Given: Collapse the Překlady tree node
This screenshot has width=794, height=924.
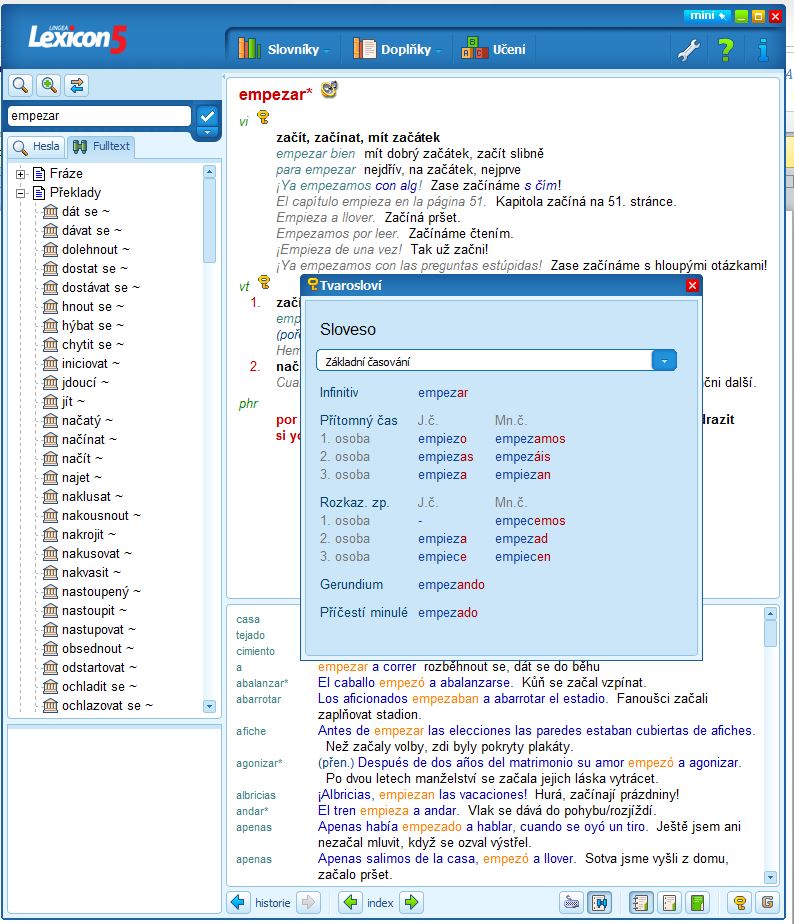Looking at the screenshot, I should point(21,193).
